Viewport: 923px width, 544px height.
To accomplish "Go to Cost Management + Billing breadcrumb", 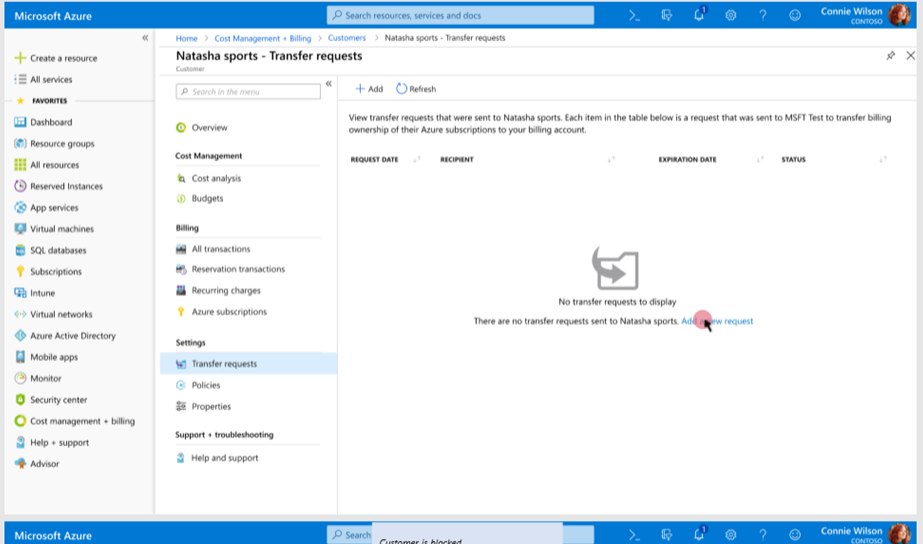I will point(263,38).
